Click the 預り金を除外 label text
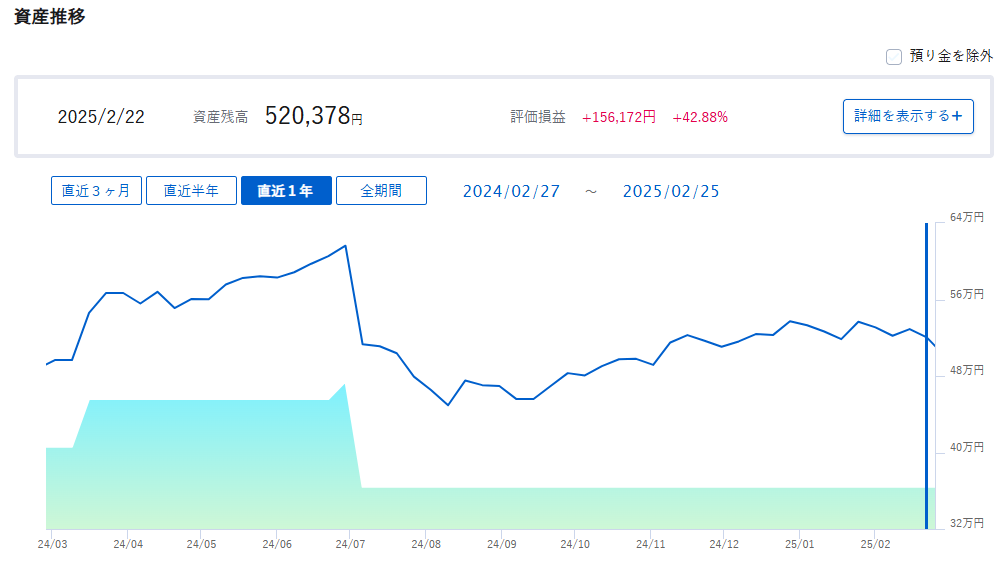 (x=951, y=56)
